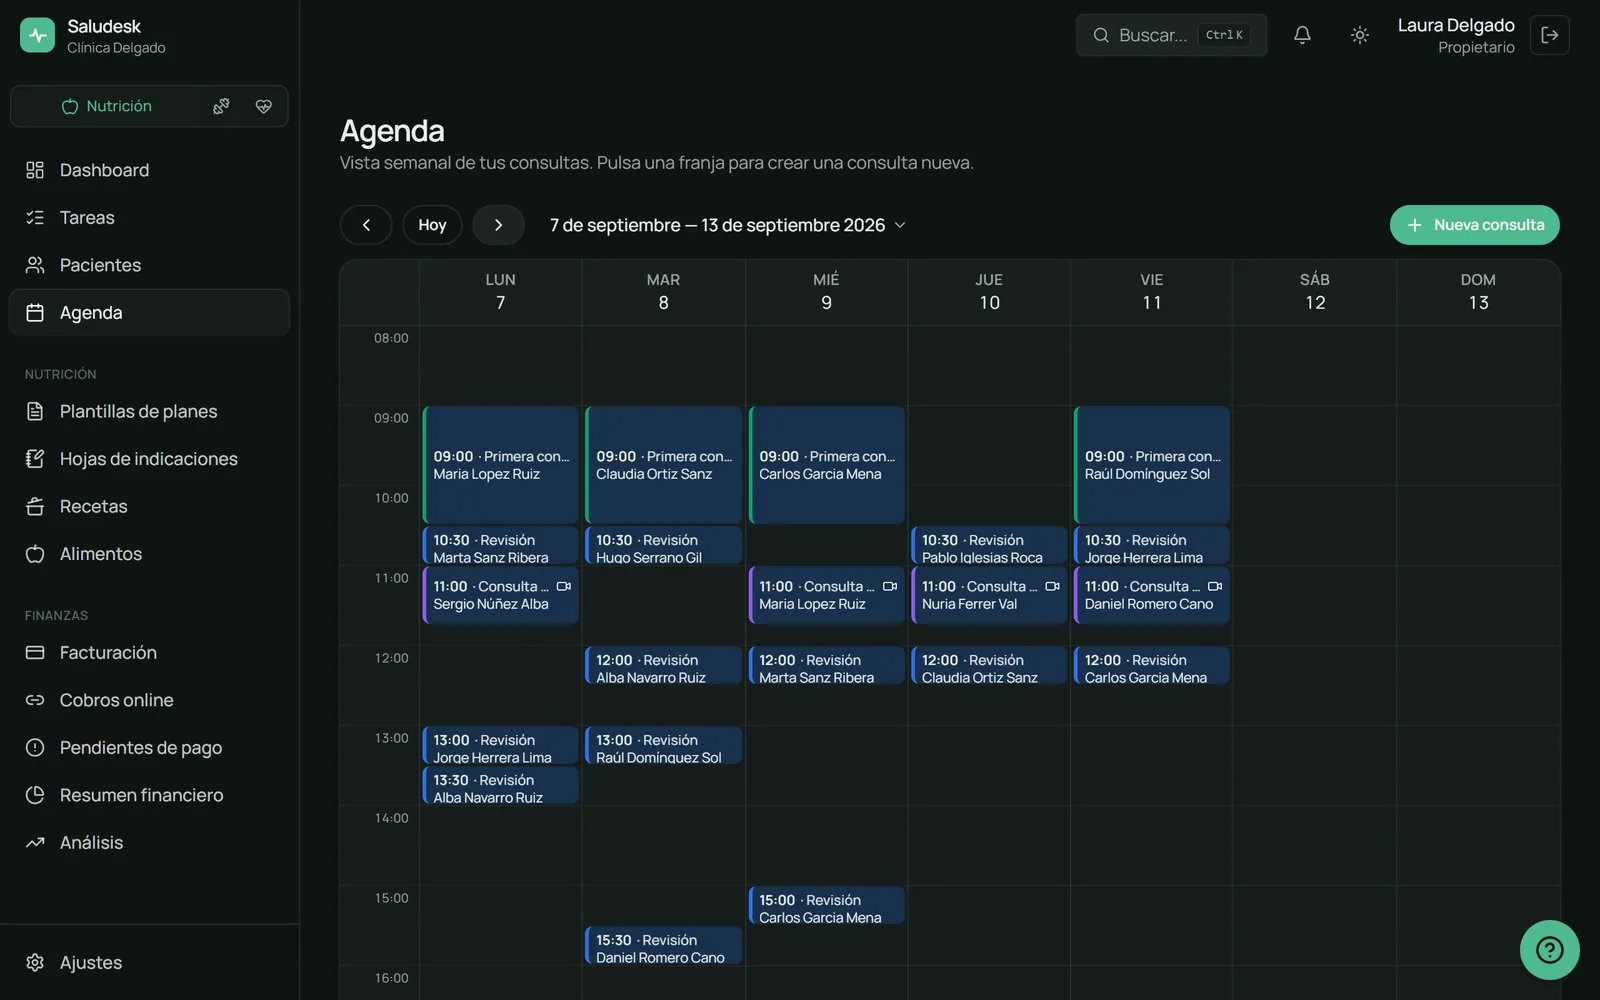The height and width of the screenshot is (1000, 1600).
Task: Click the Alimentos apple icon
Action: click(35, 553)
